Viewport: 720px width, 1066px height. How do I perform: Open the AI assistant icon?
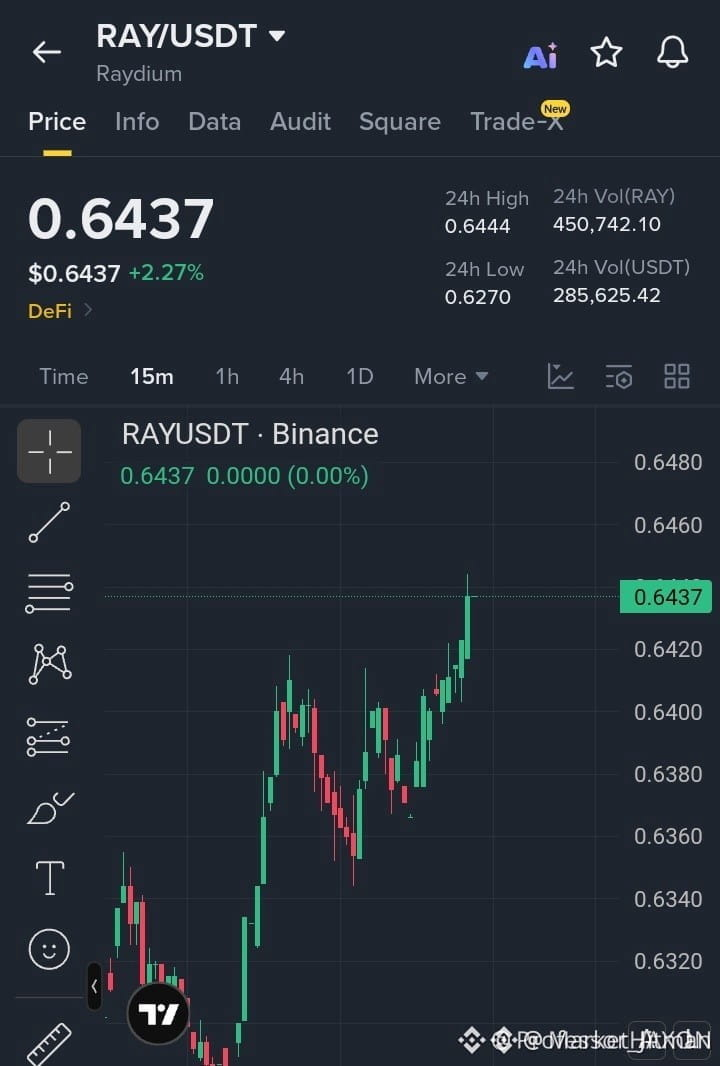coord(541,55)
